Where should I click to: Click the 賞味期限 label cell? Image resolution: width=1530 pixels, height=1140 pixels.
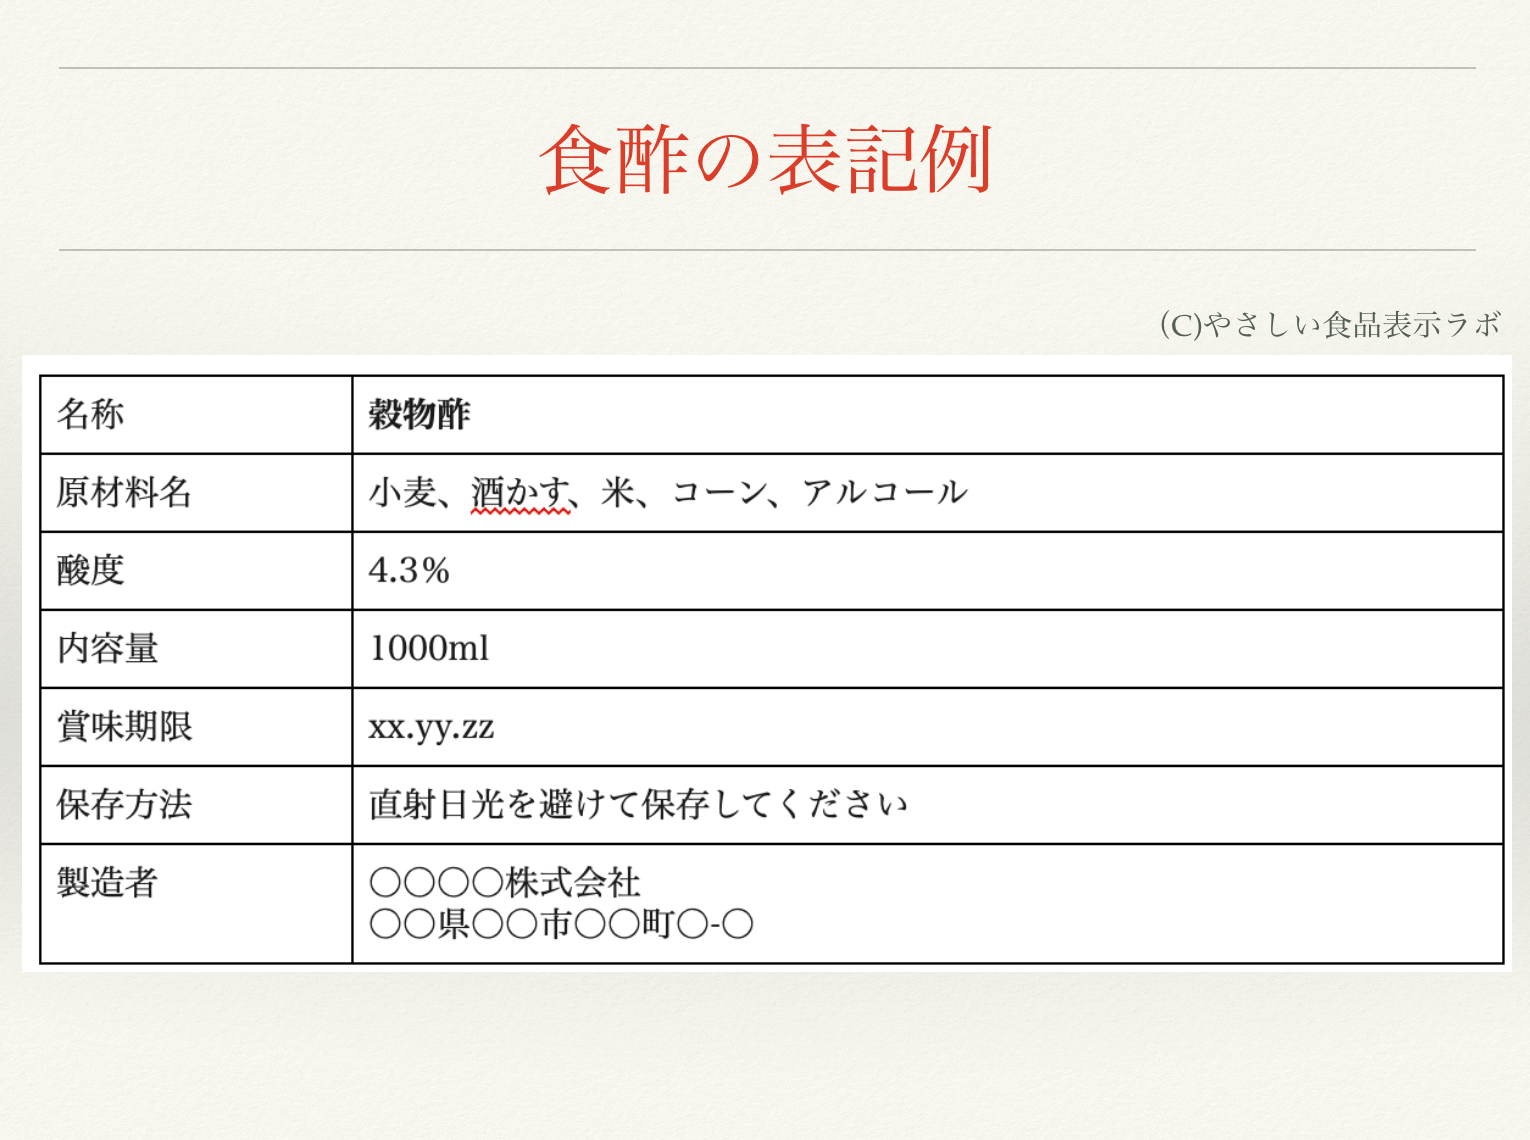click(196, 727)
